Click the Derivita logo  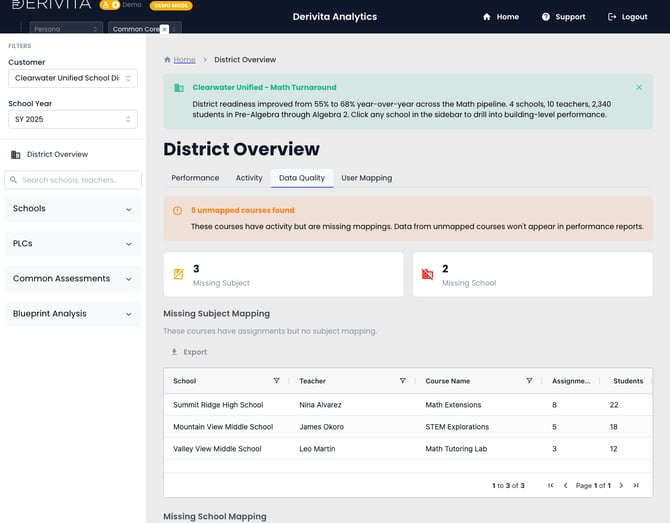(x=51, y=5)
